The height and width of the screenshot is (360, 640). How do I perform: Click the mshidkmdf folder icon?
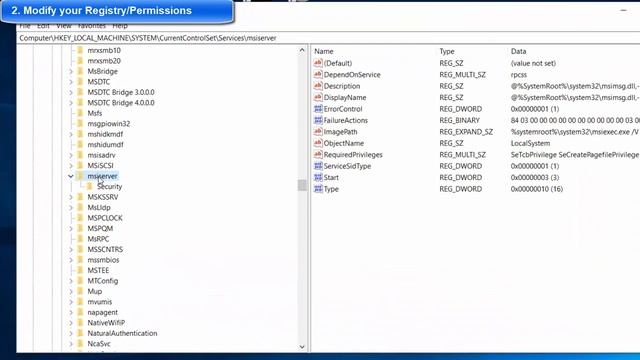(80, 134)
